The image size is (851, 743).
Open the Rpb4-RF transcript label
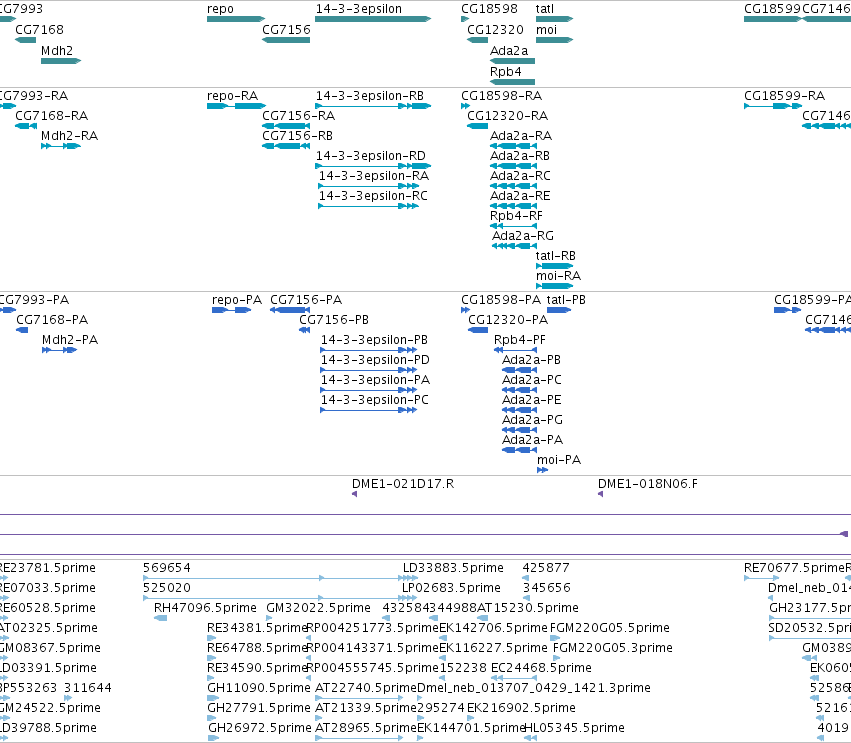(516, 216)
